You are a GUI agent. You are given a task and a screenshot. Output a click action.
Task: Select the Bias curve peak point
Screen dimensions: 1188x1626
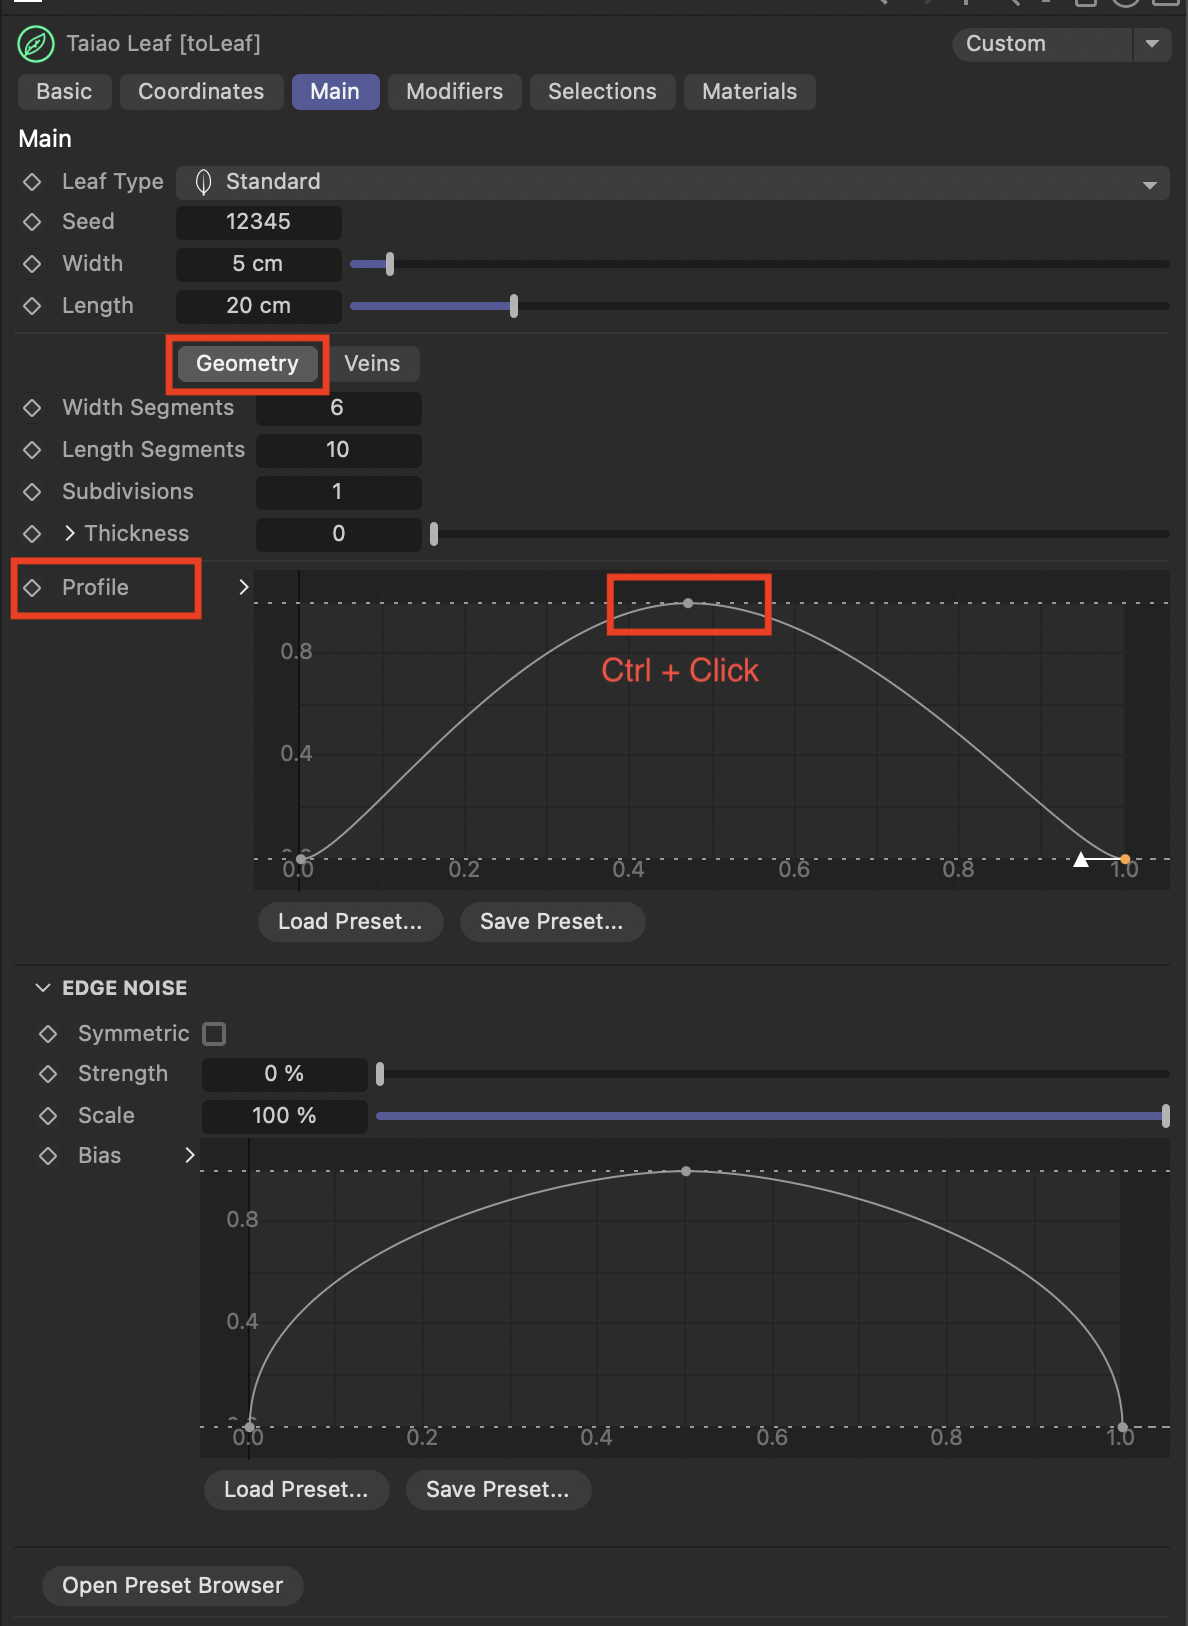coord(686,1171)
